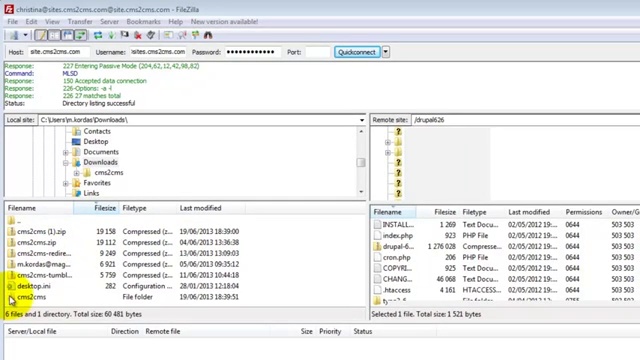Toggle directory comparison icon
The width and height of the screenshot is (640, 360).
(182, 36)
